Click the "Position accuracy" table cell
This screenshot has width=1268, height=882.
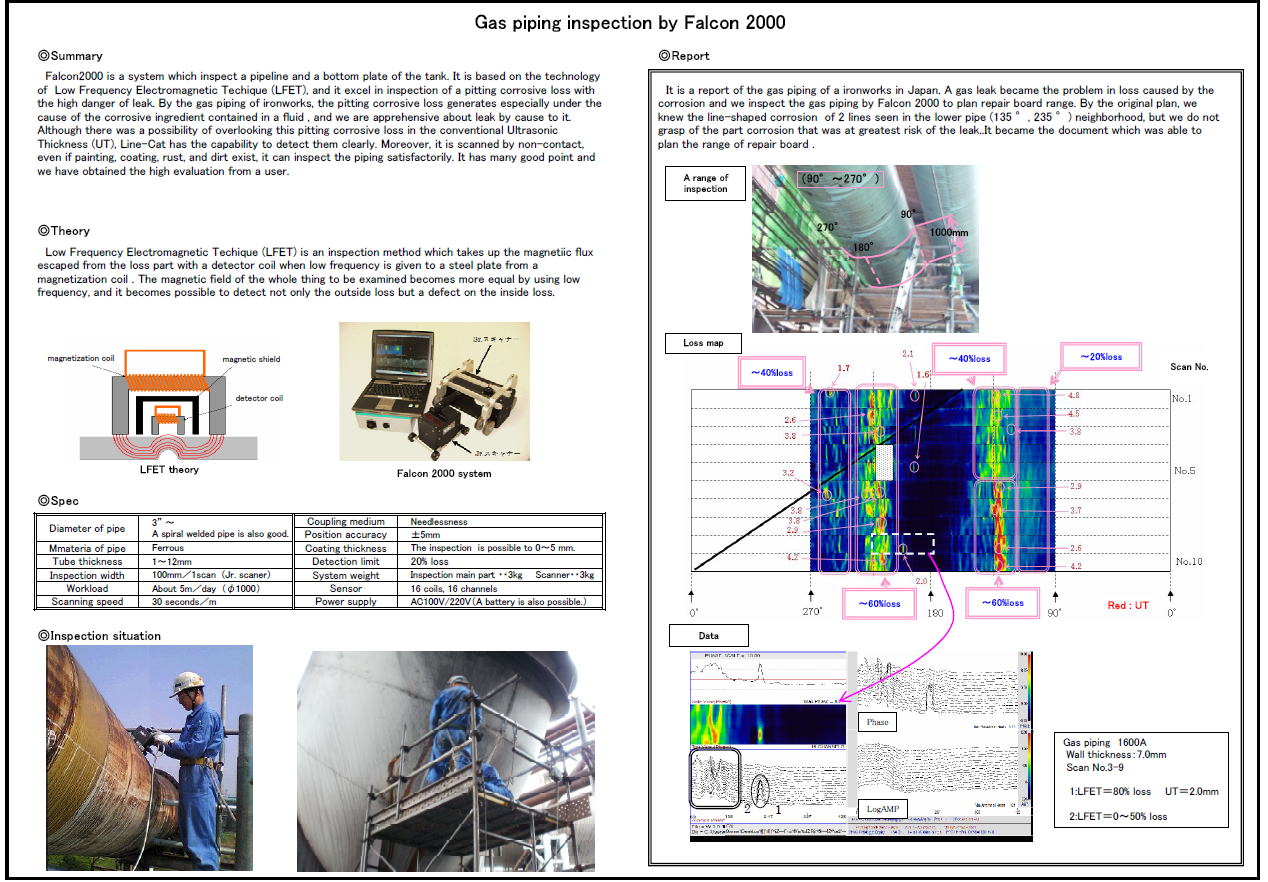(x=345, y=535)
